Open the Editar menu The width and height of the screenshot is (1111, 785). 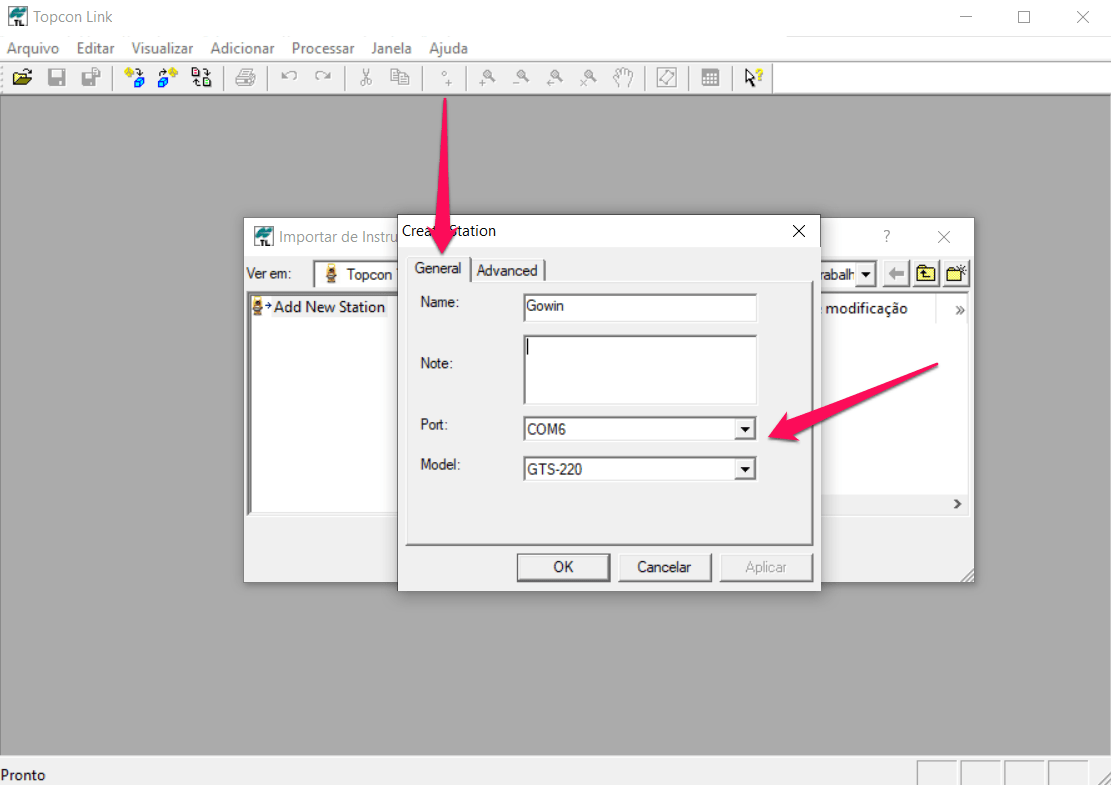96,48
